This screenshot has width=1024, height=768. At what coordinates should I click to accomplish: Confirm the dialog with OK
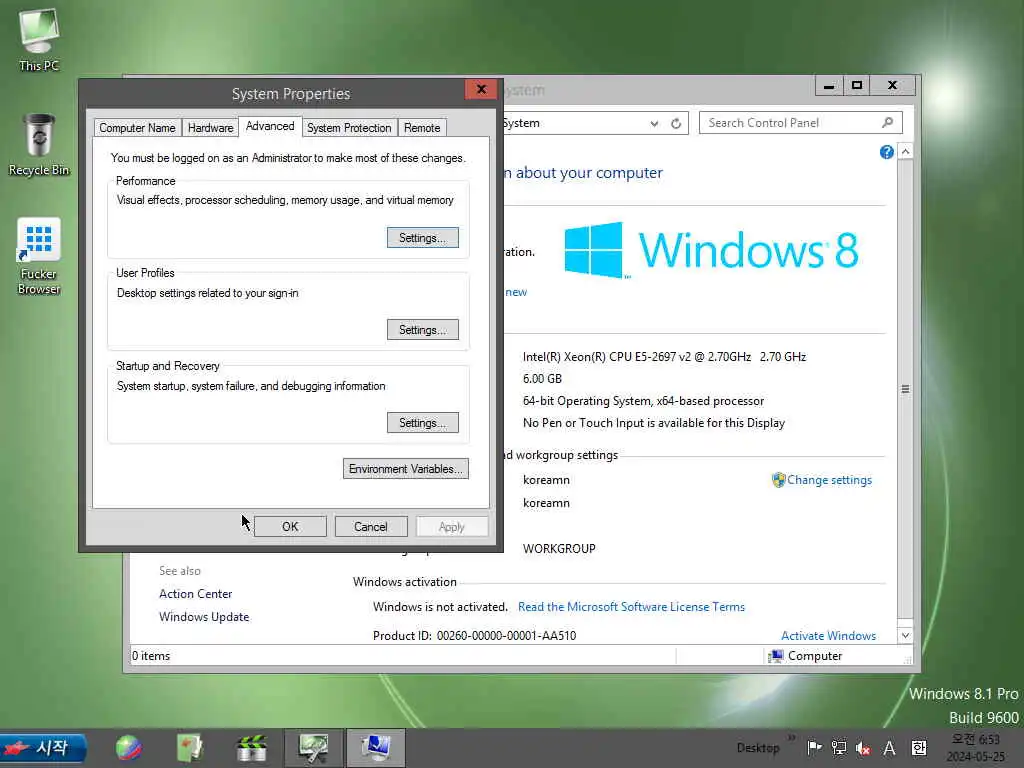(x=290, y=526)
